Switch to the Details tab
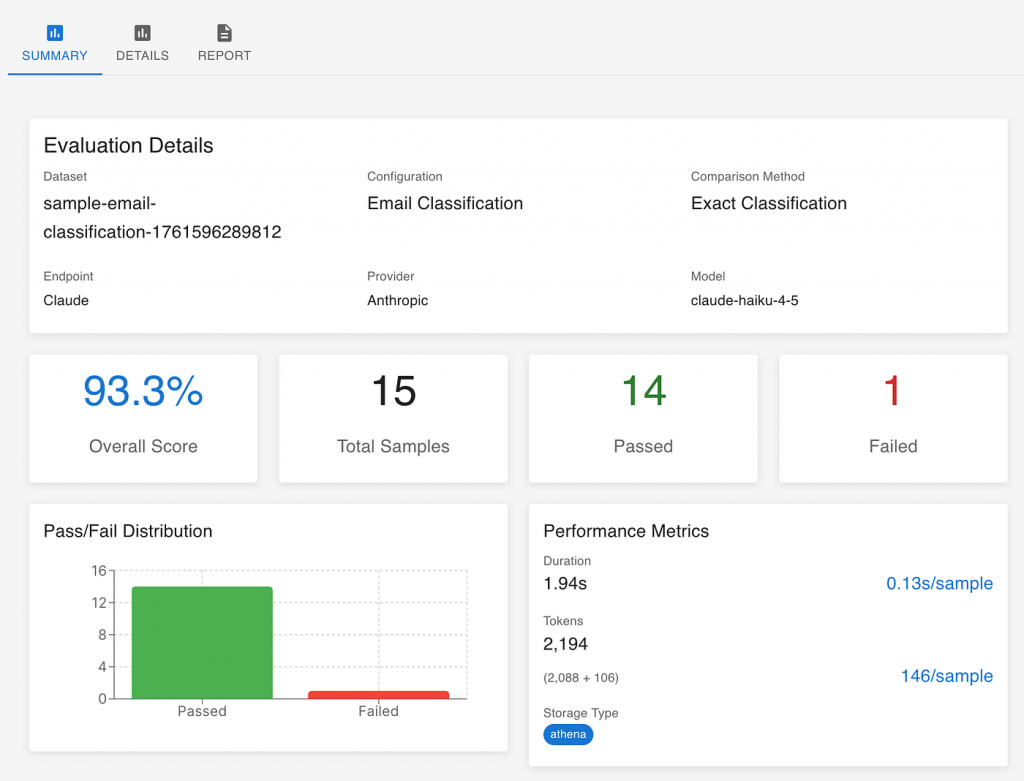1024x781 pixels. 142,56
